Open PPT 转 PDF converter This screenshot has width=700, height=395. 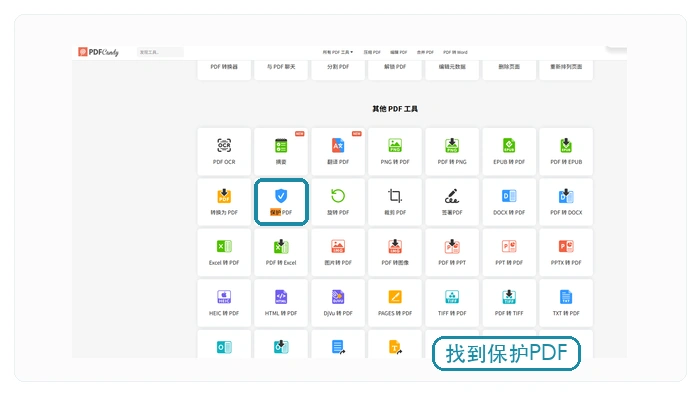[x=509, y=252]
